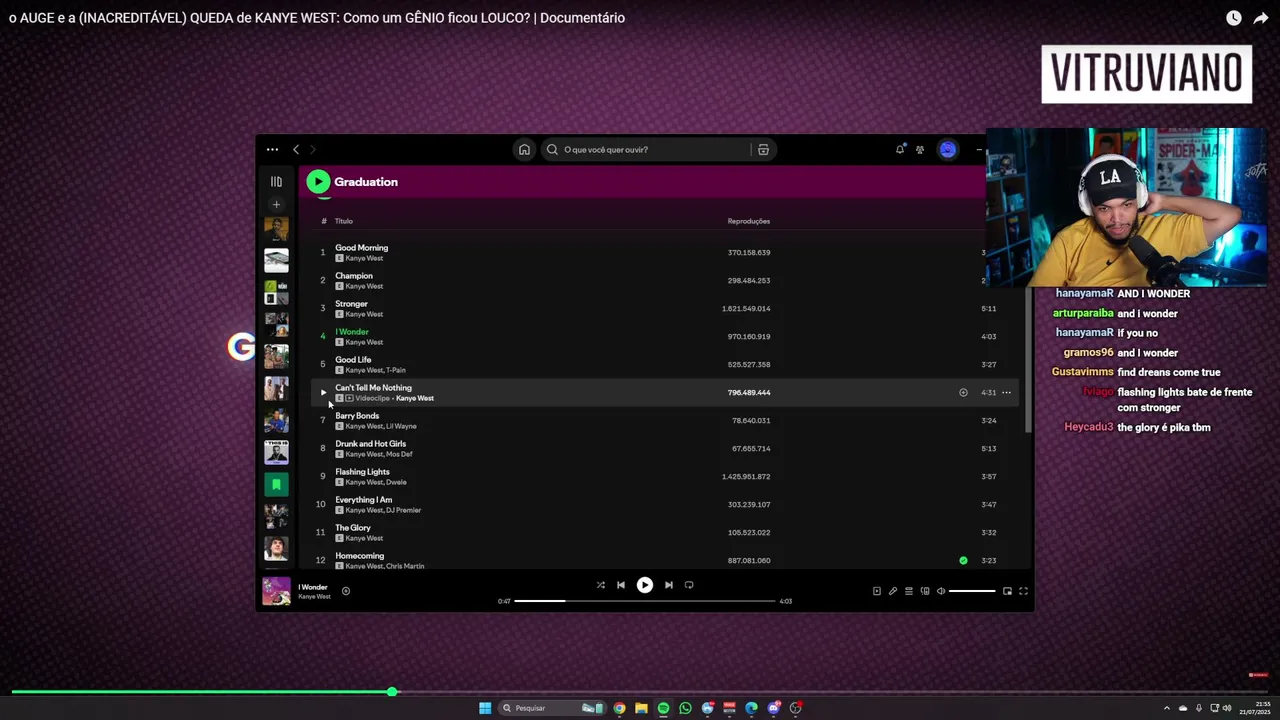Open the Kanye West link under Can't Tell Me Nothing
This screenshot has height=720, width=1280.
[415, 398]
